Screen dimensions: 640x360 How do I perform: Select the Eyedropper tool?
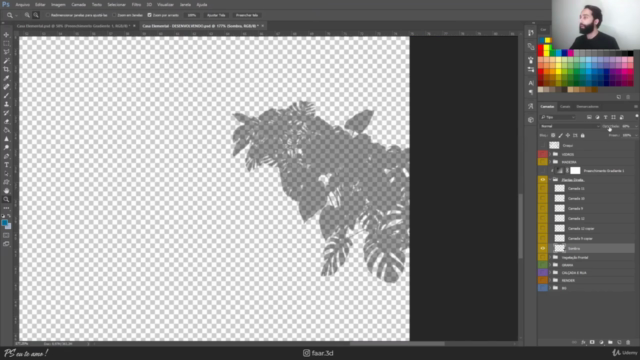click(7, 78)
